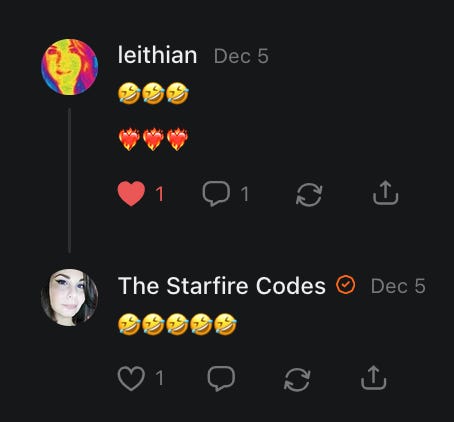Like The Starfire Codes' reply heart
The image size is (454, 422).
point(131,378)
